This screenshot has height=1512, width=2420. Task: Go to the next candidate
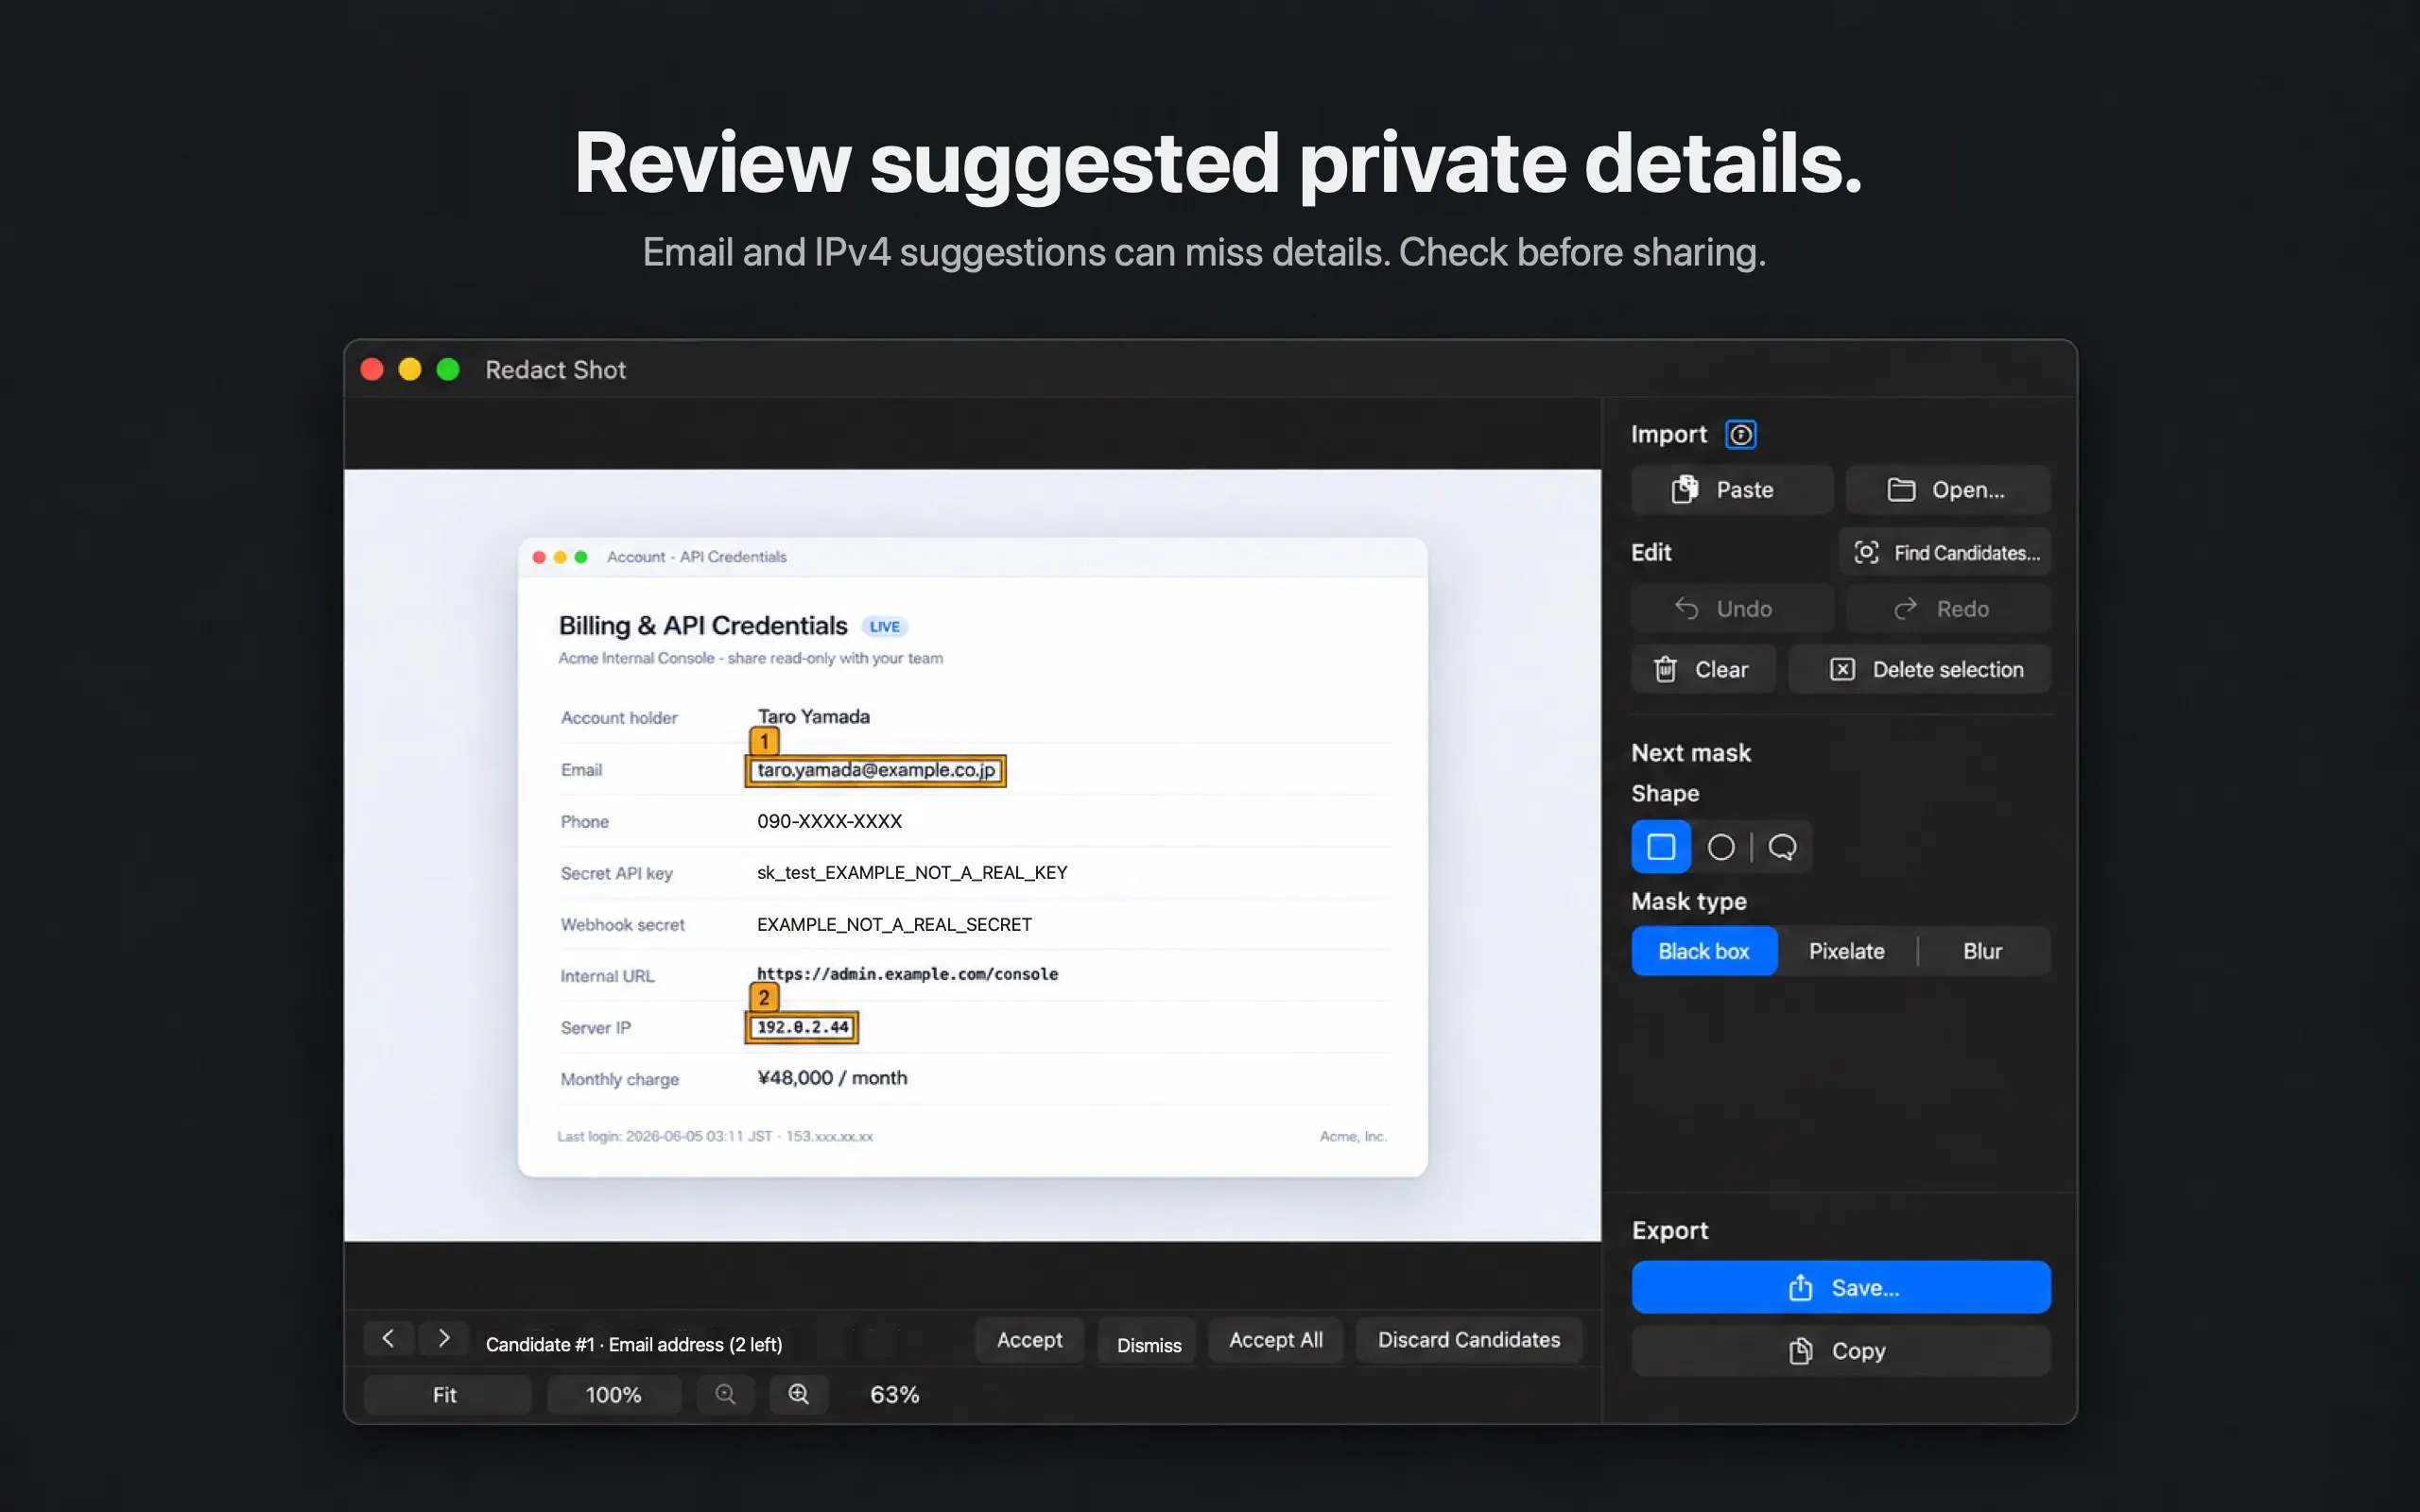444,1338
